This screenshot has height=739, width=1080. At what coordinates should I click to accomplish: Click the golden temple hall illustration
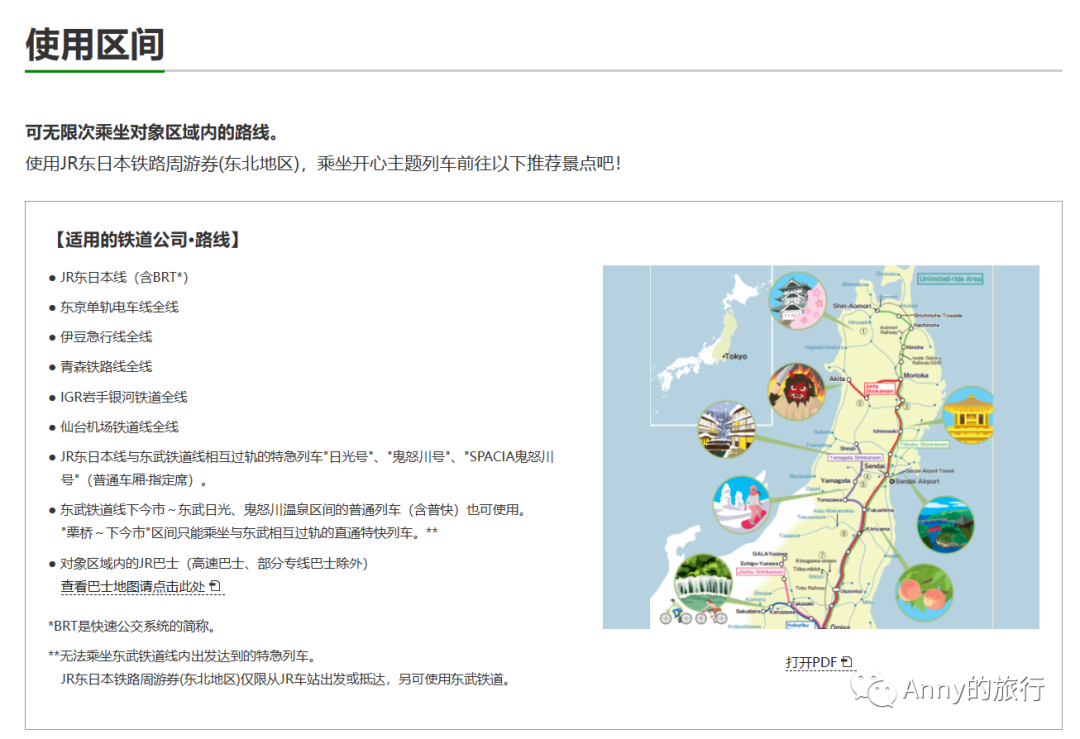[x=969, y=415]
